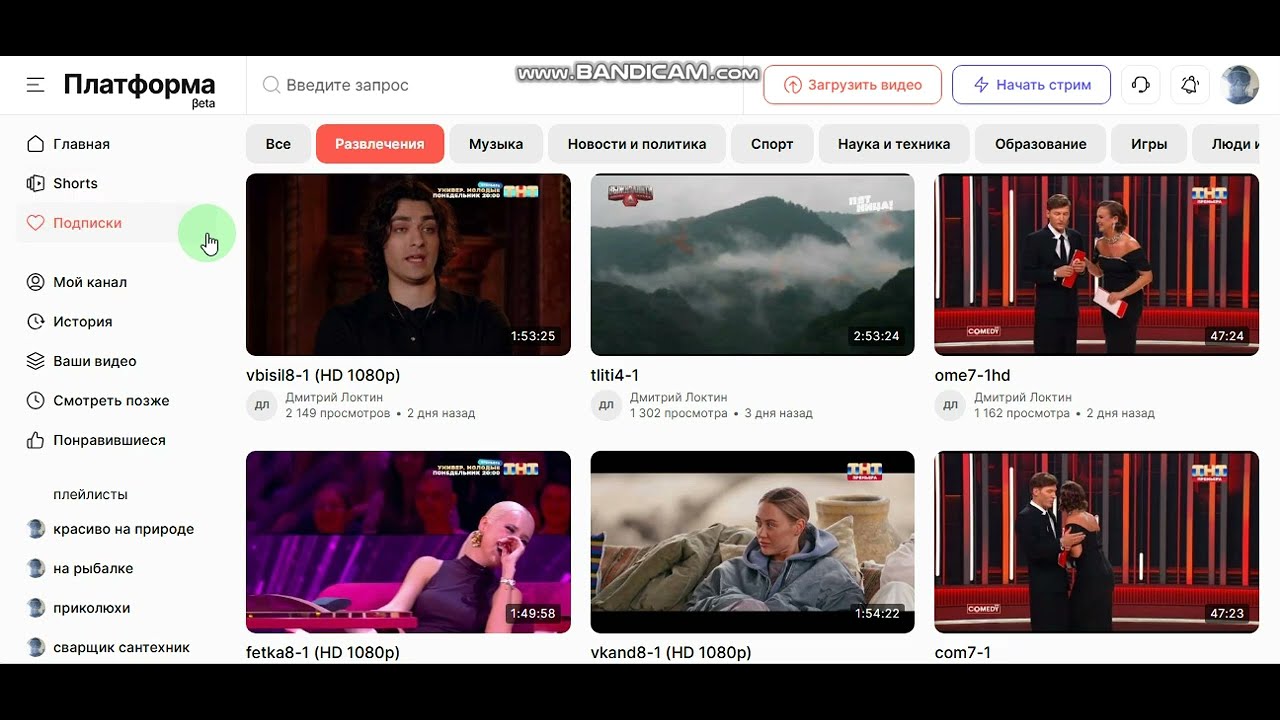The width and height of the screenshot is (1280, 720).
Task: Click the Платформа beta logo
Action: click(x=139, y=88)
